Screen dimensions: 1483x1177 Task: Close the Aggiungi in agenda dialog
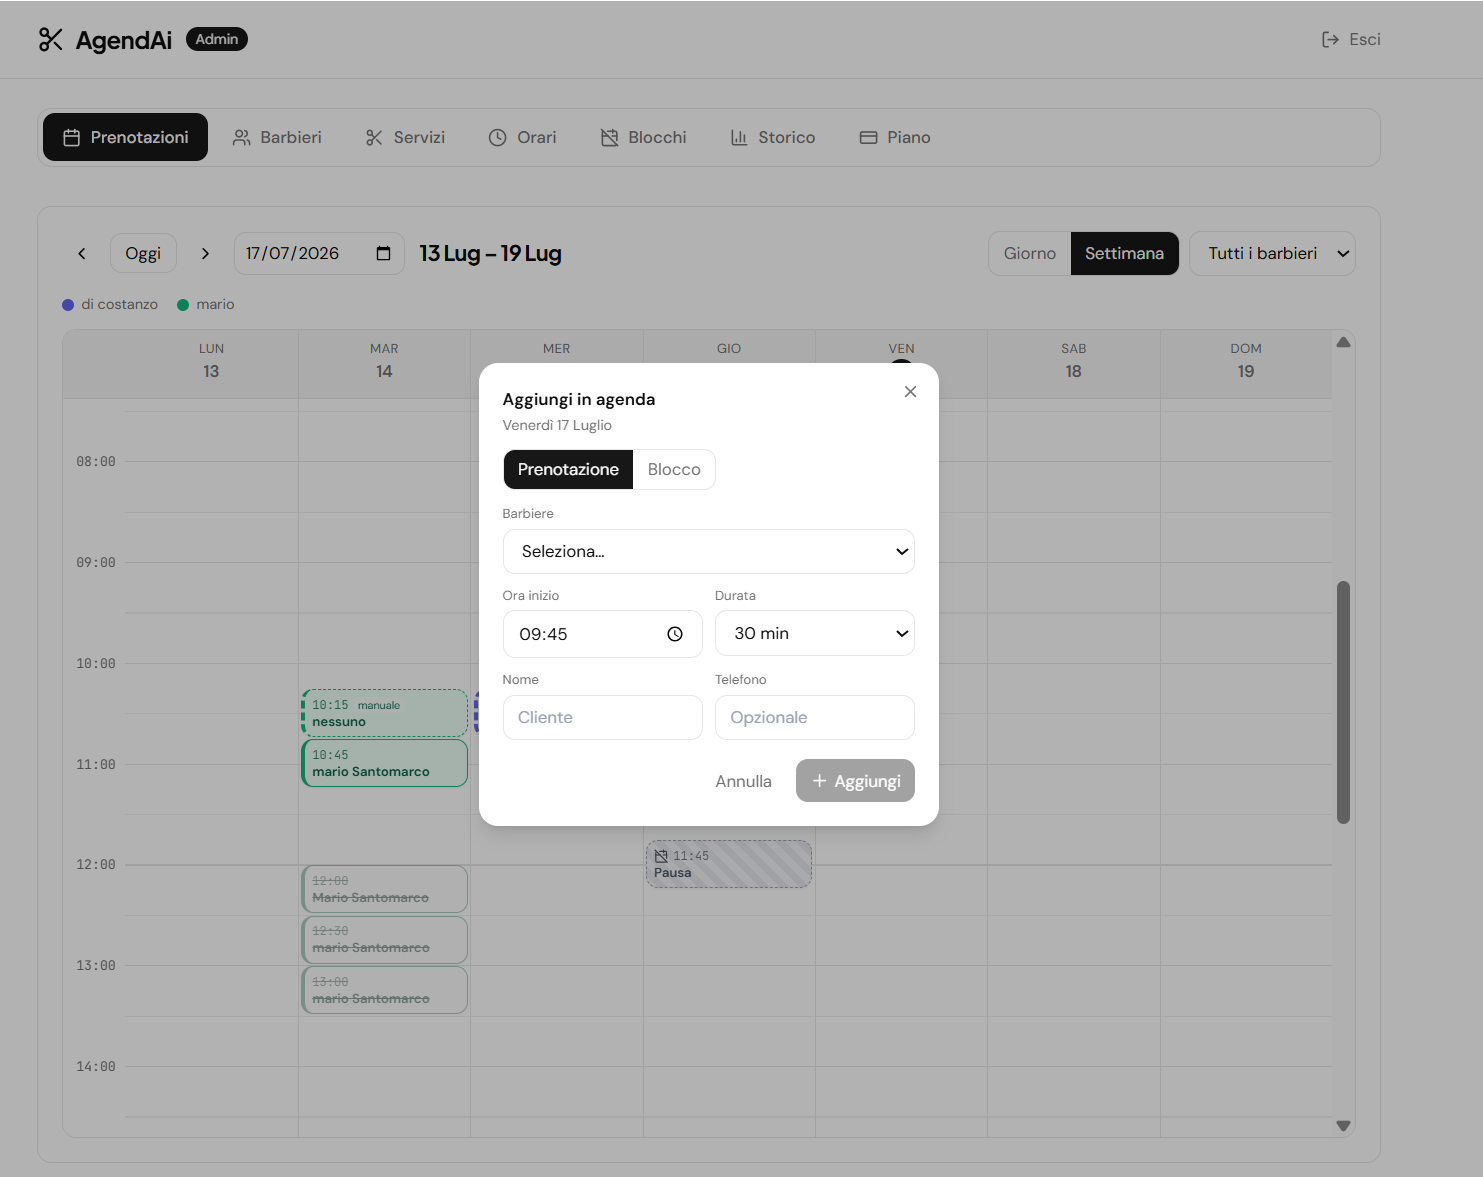click(x=910, y=391)
